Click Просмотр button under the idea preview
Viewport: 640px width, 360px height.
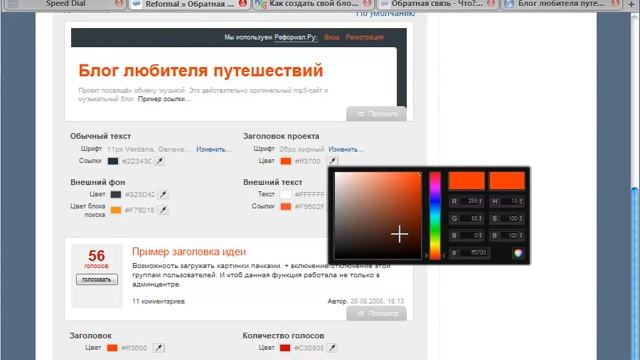pos(376,313)
